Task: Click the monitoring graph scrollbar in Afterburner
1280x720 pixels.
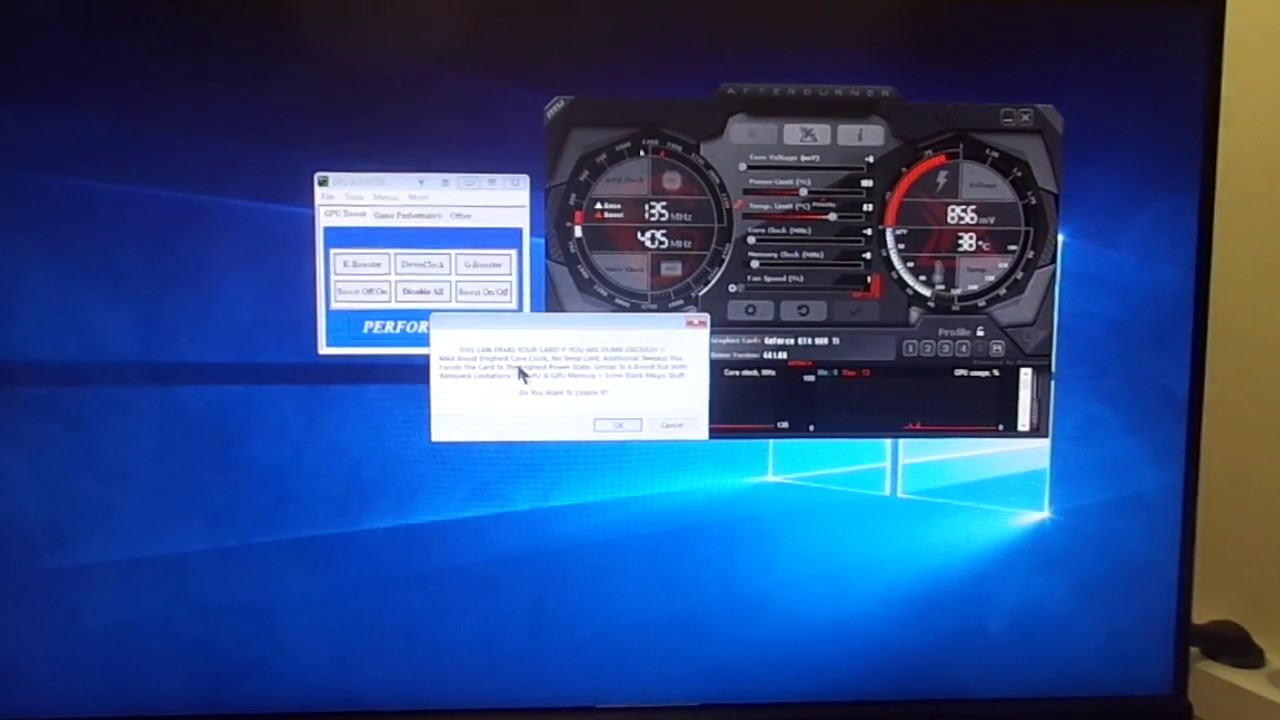Action: pyautogui.click(x=1024, y=399)
